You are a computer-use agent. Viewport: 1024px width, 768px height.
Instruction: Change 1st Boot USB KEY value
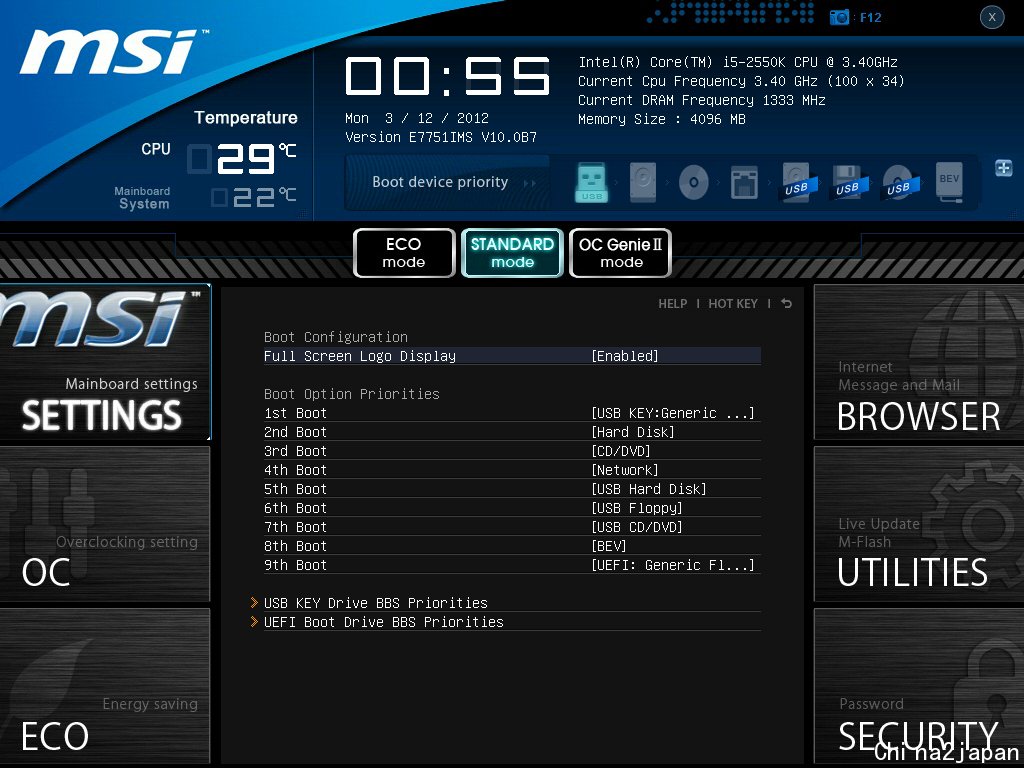(x=673, y=413)
